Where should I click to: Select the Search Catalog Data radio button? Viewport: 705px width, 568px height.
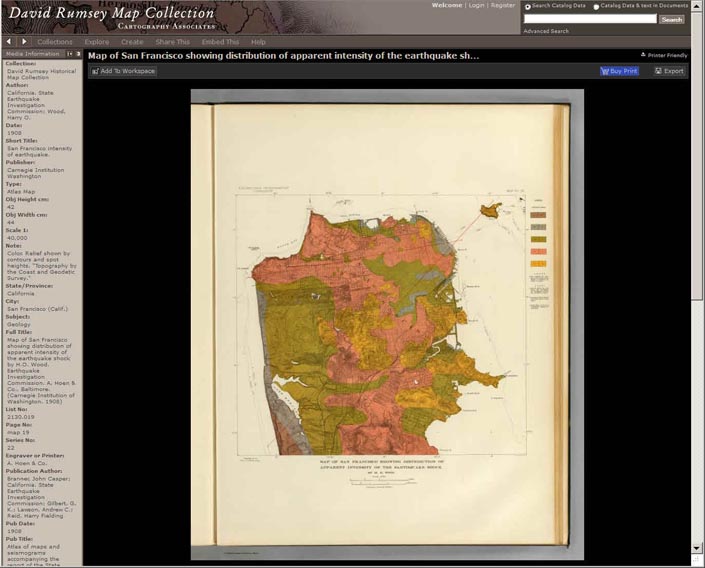(528, 6)
